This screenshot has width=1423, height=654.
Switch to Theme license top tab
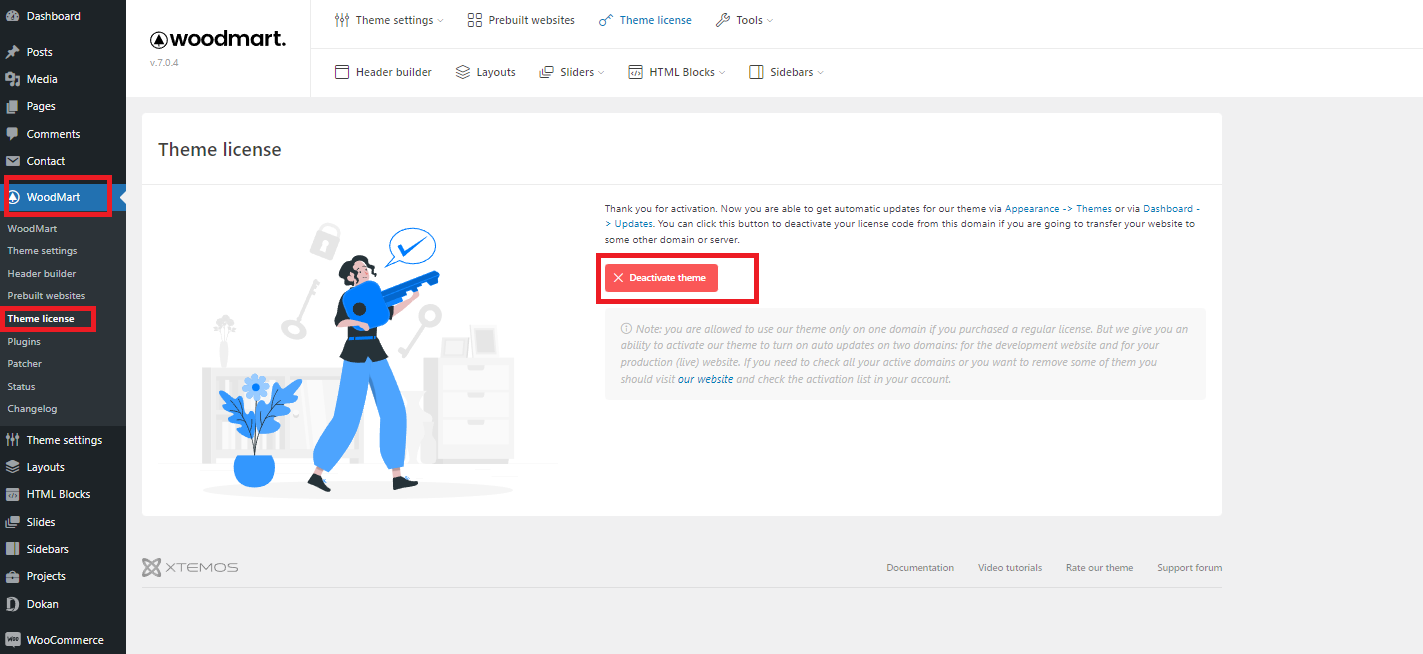click(645, 20)
